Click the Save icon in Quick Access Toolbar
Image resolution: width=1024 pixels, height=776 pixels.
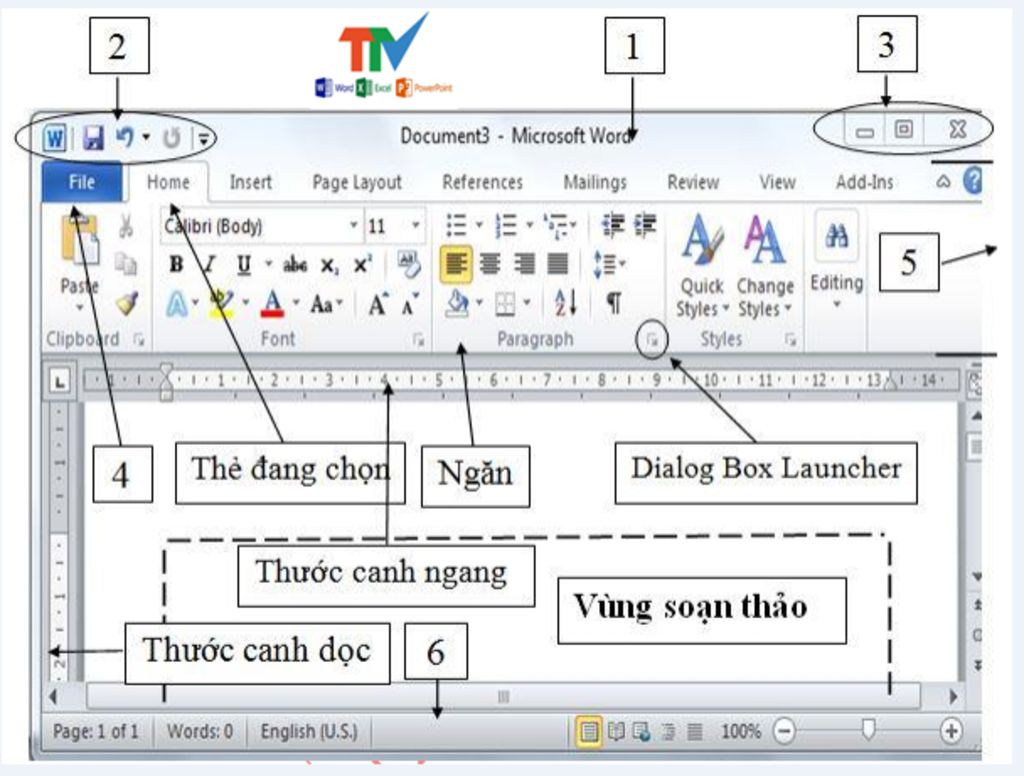pos(93,138)
